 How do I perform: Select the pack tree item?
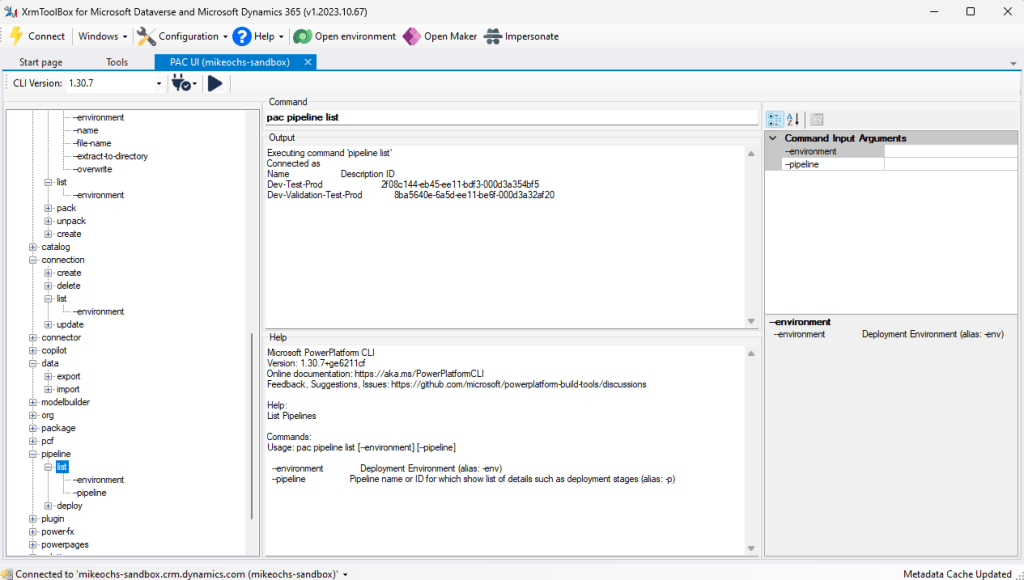point(66,208)
